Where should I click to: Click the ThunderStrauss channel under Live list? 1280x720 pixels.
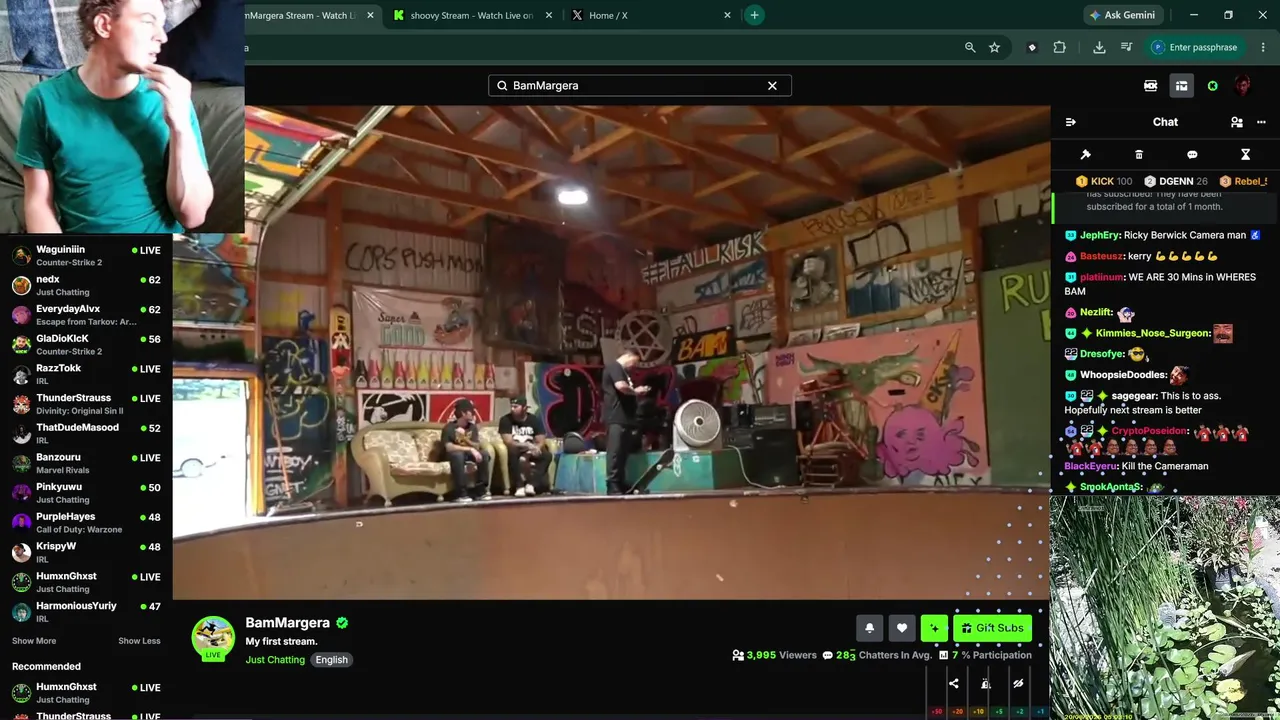tap(86, 404)
